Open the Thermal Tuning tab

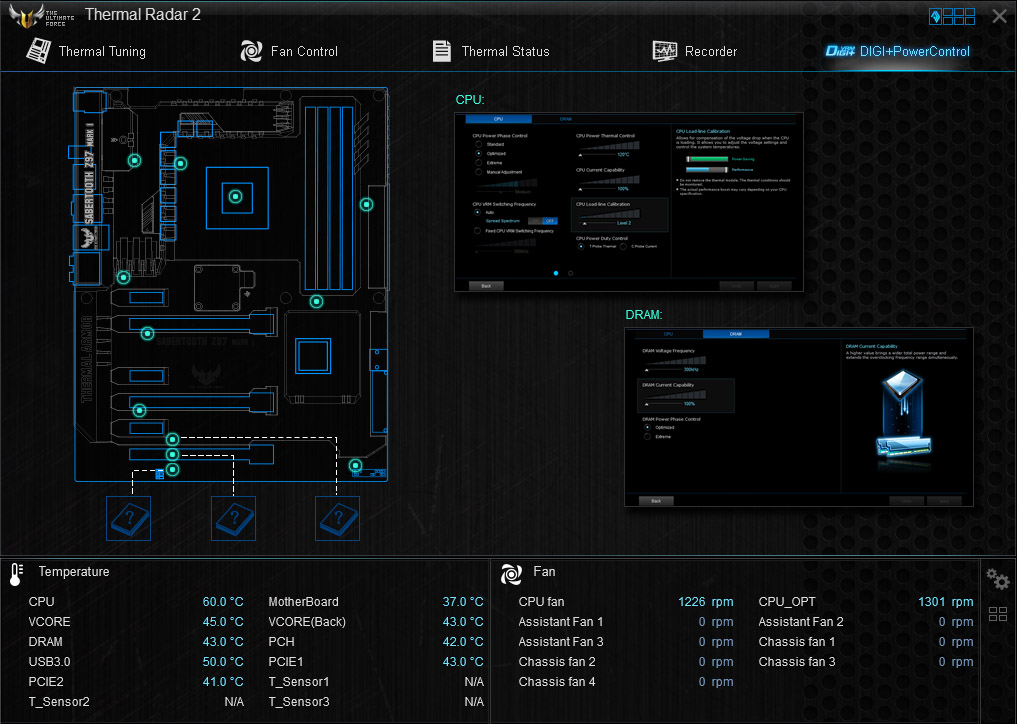86,51
